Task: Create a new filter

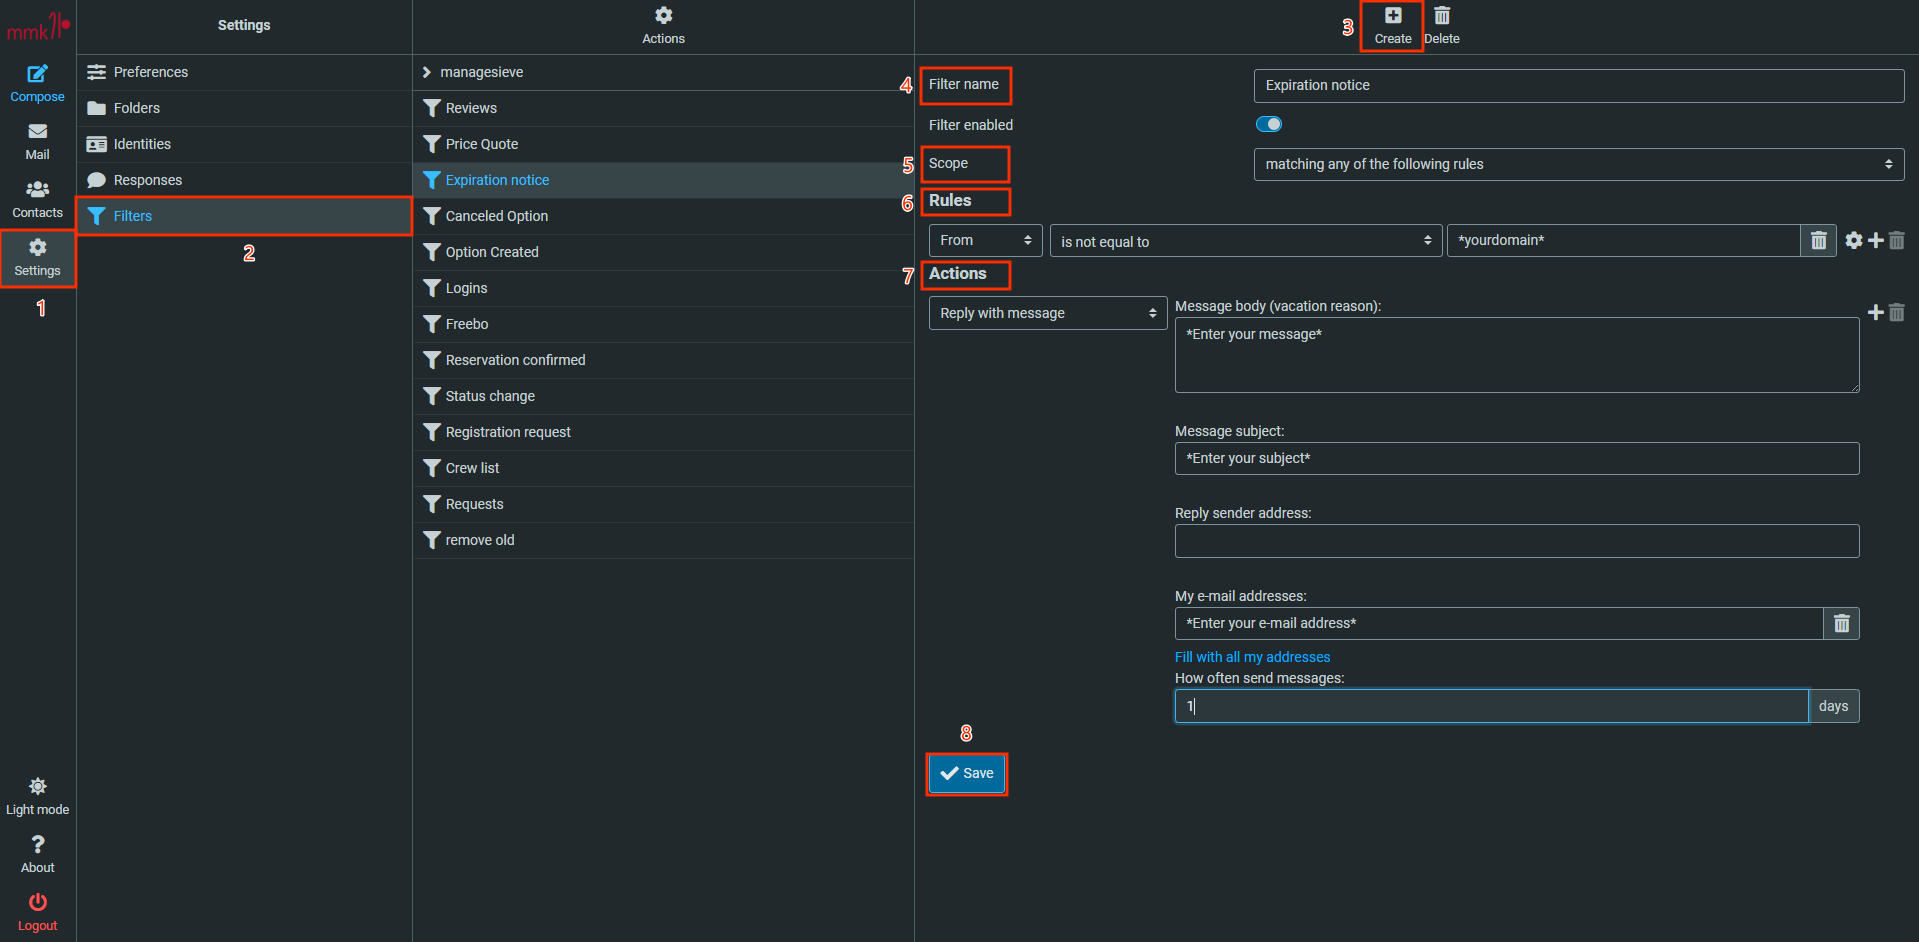Action: click(1392, 26)
